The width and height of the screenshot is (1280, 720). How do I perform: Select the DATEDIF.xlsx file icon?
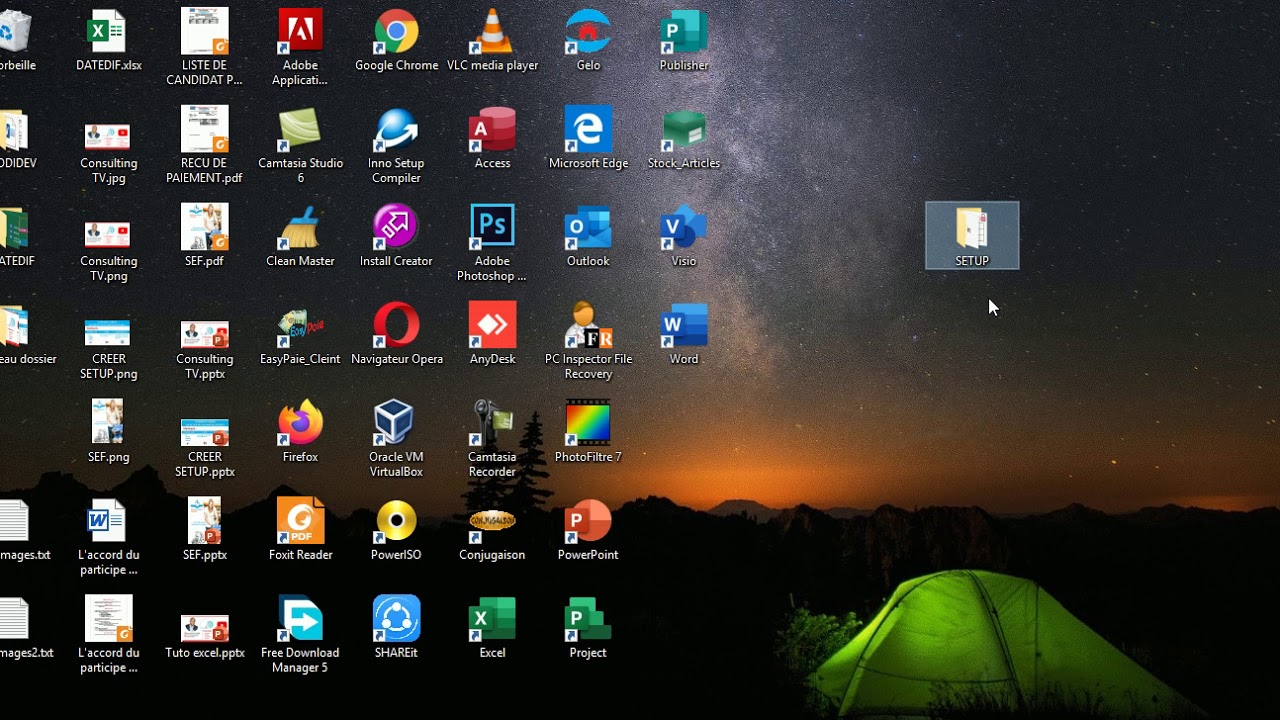108,32
